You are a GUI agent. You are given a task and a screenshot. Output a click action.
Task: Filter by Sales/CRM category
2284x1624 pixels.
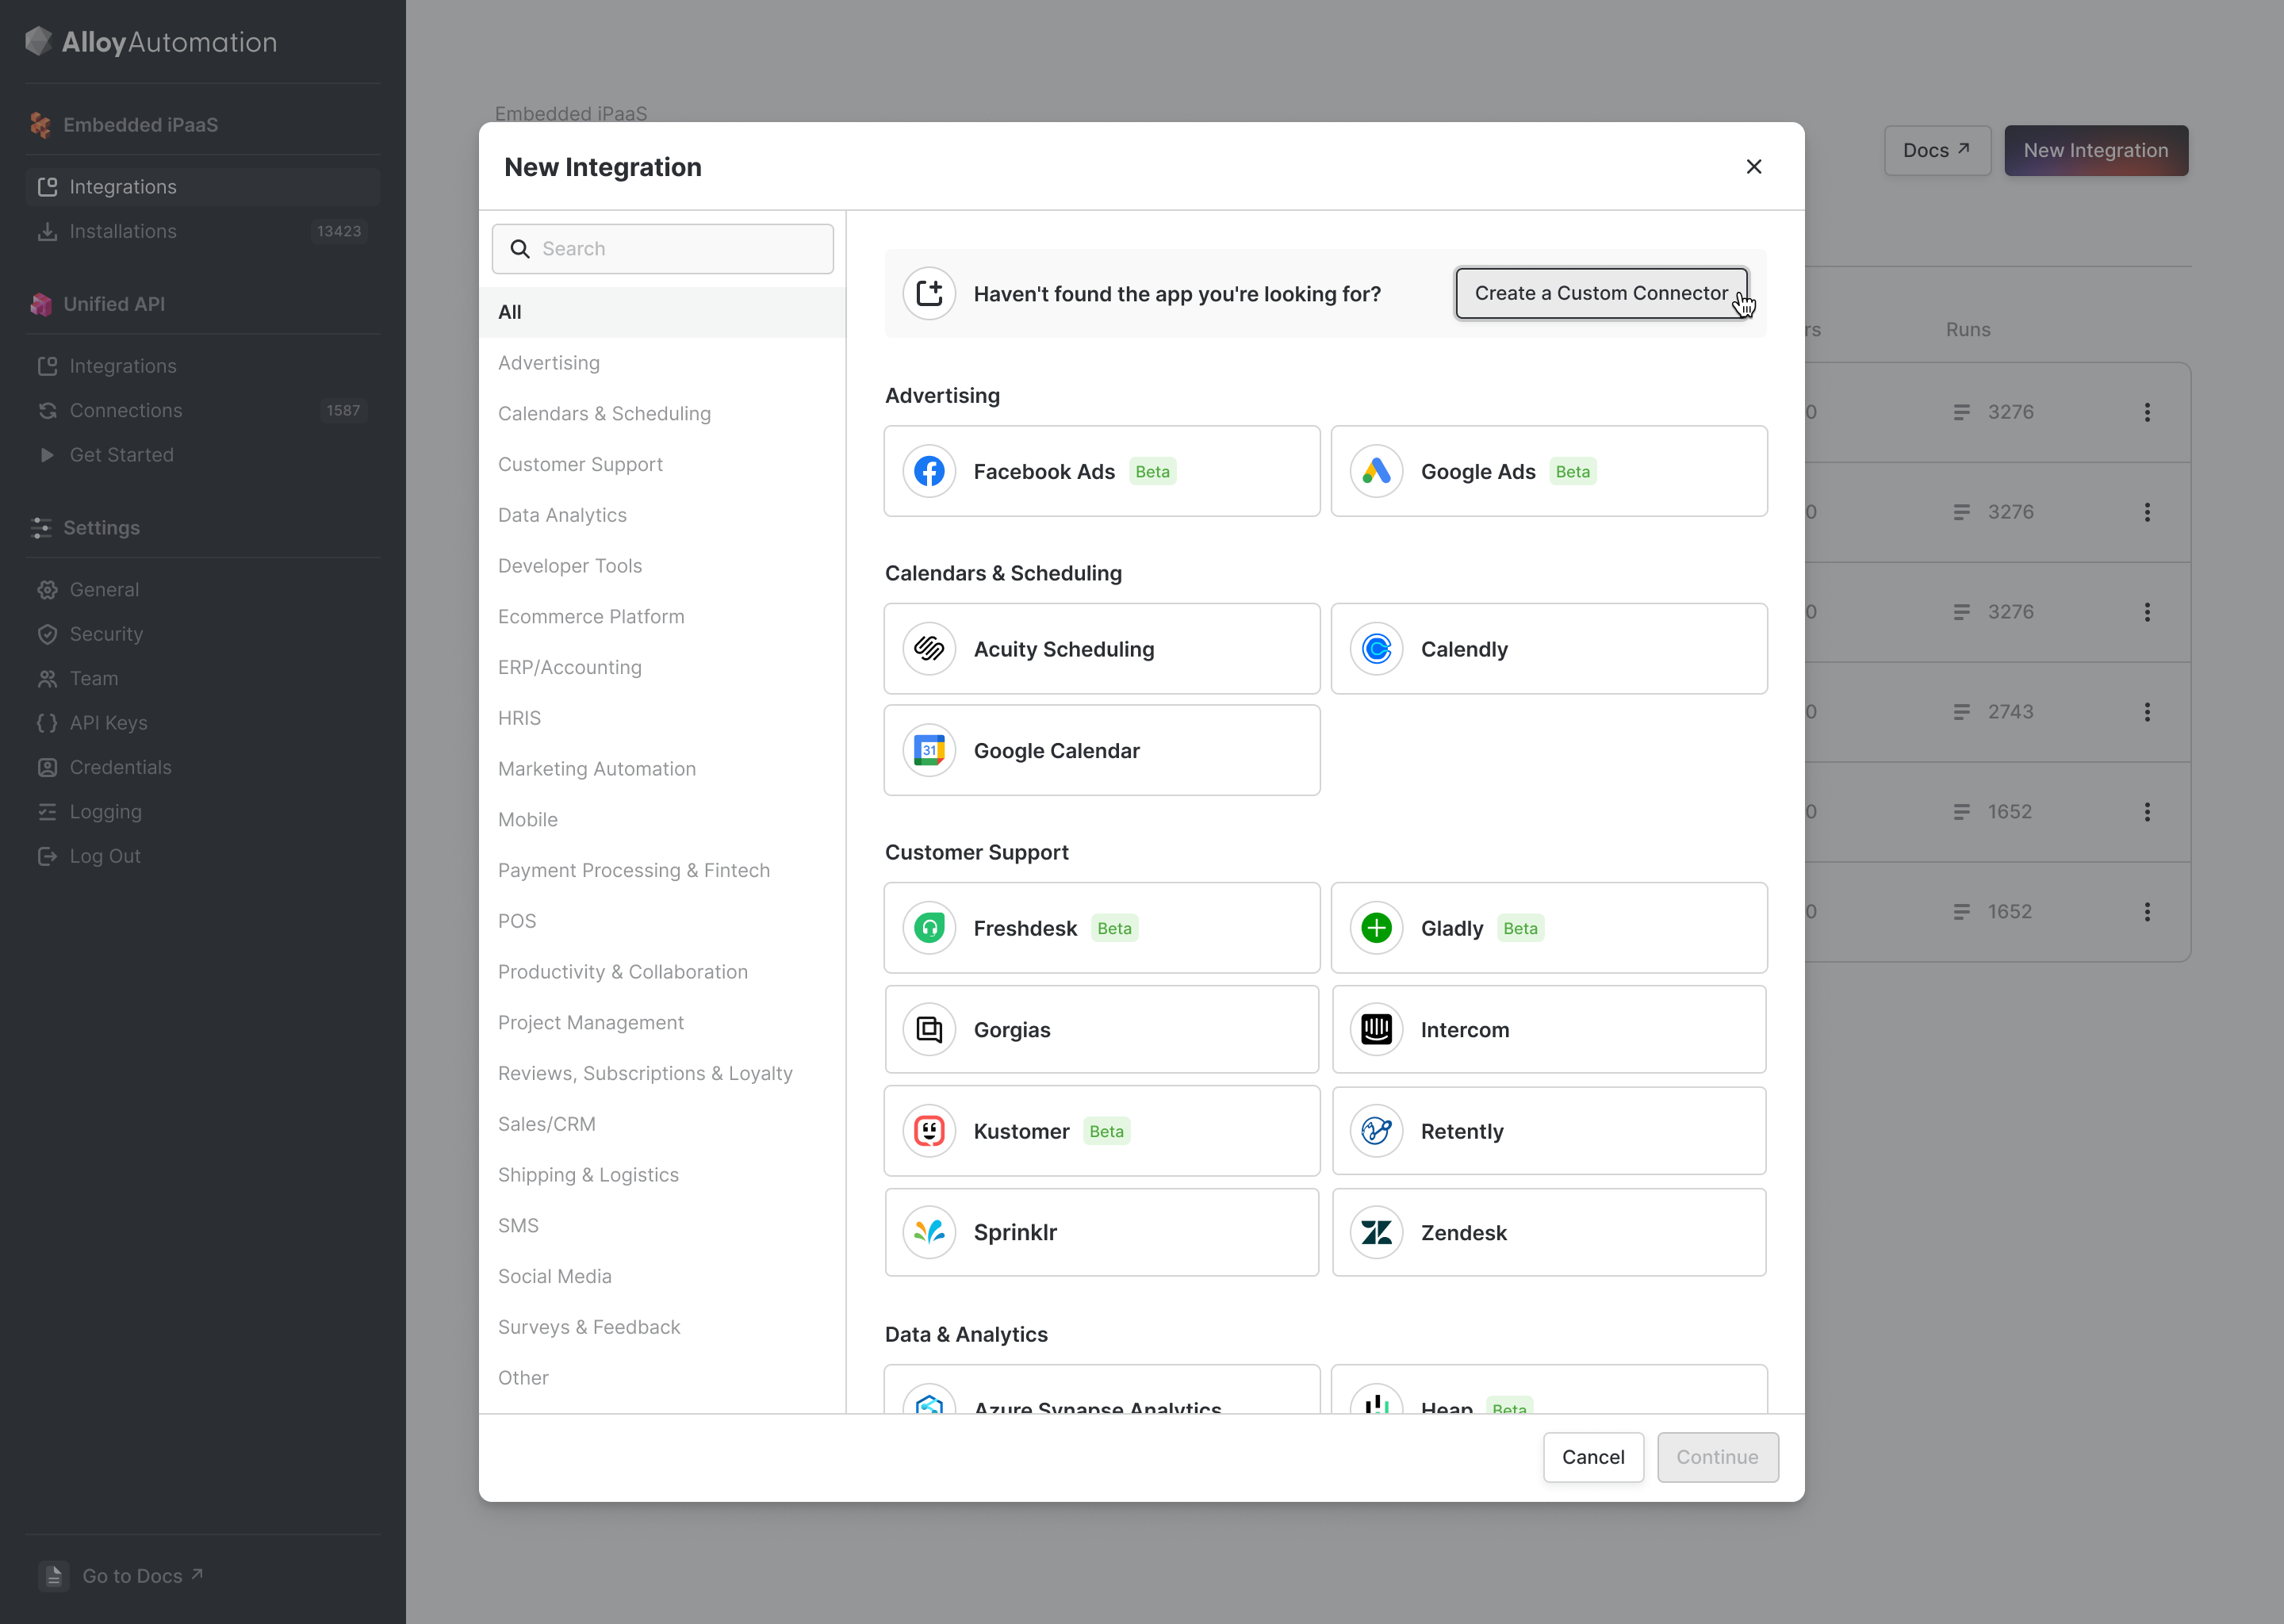[x=662, y=1124]
